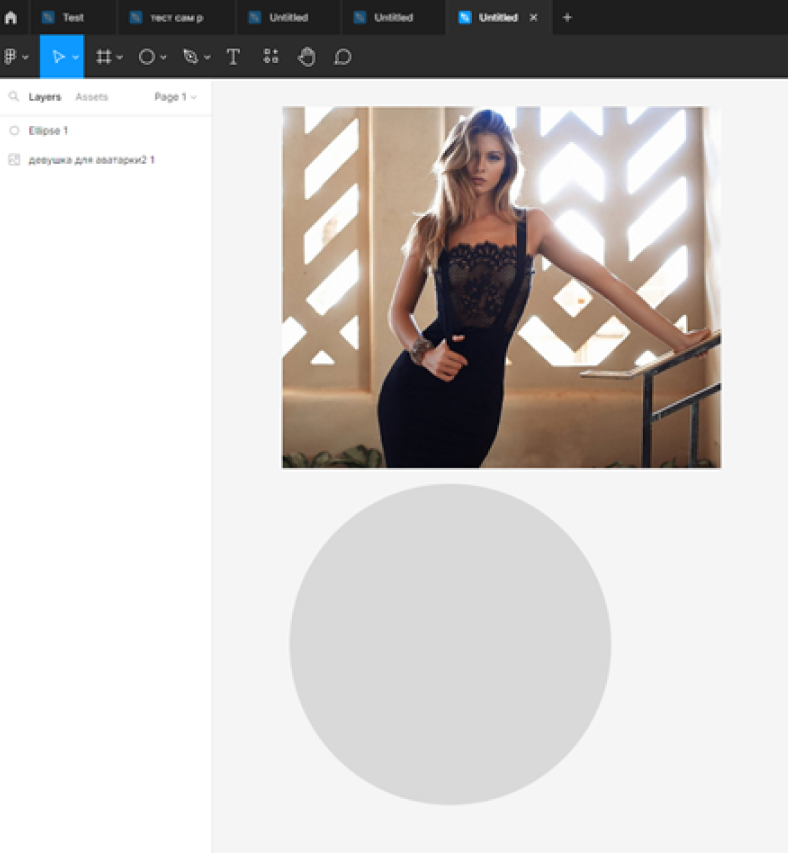Select the gray ellipse on canvas
The width and height of the screenshot is (788, 853).
pyautogui.click(x=450, y=644)
